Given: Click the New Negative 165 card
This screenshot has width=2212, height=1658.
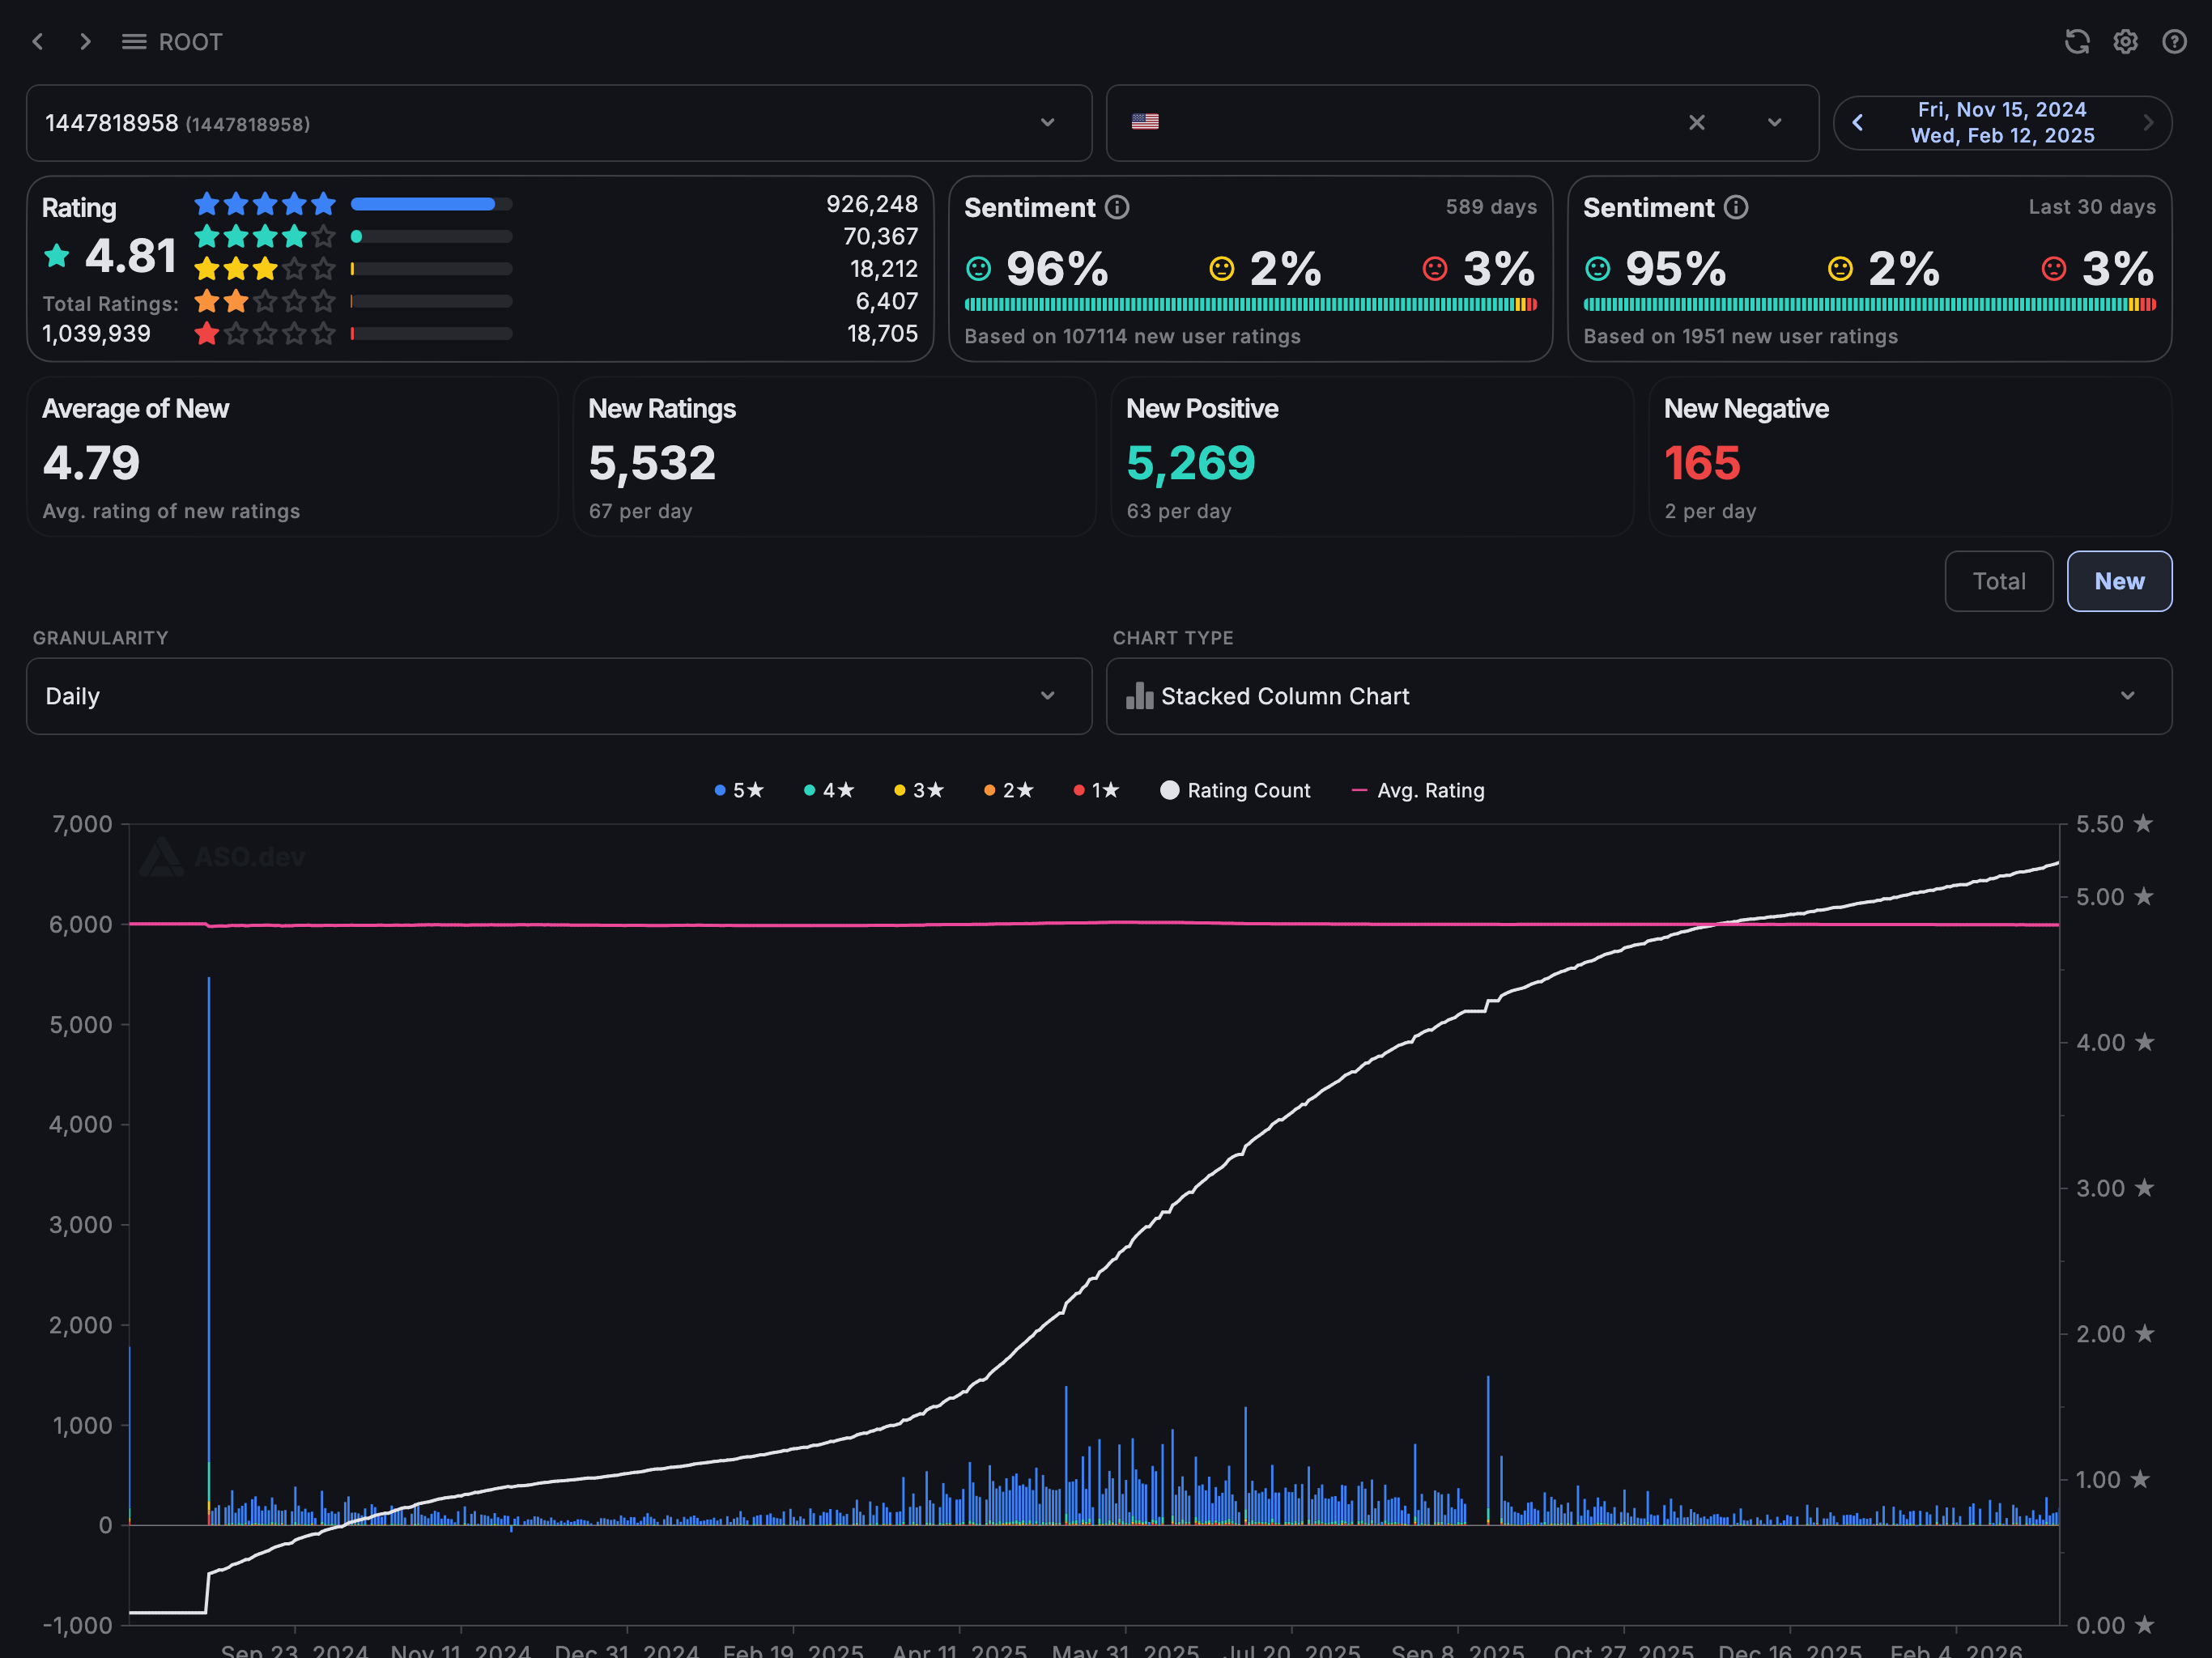Looking at the screenshot, I should (1910, 457).
